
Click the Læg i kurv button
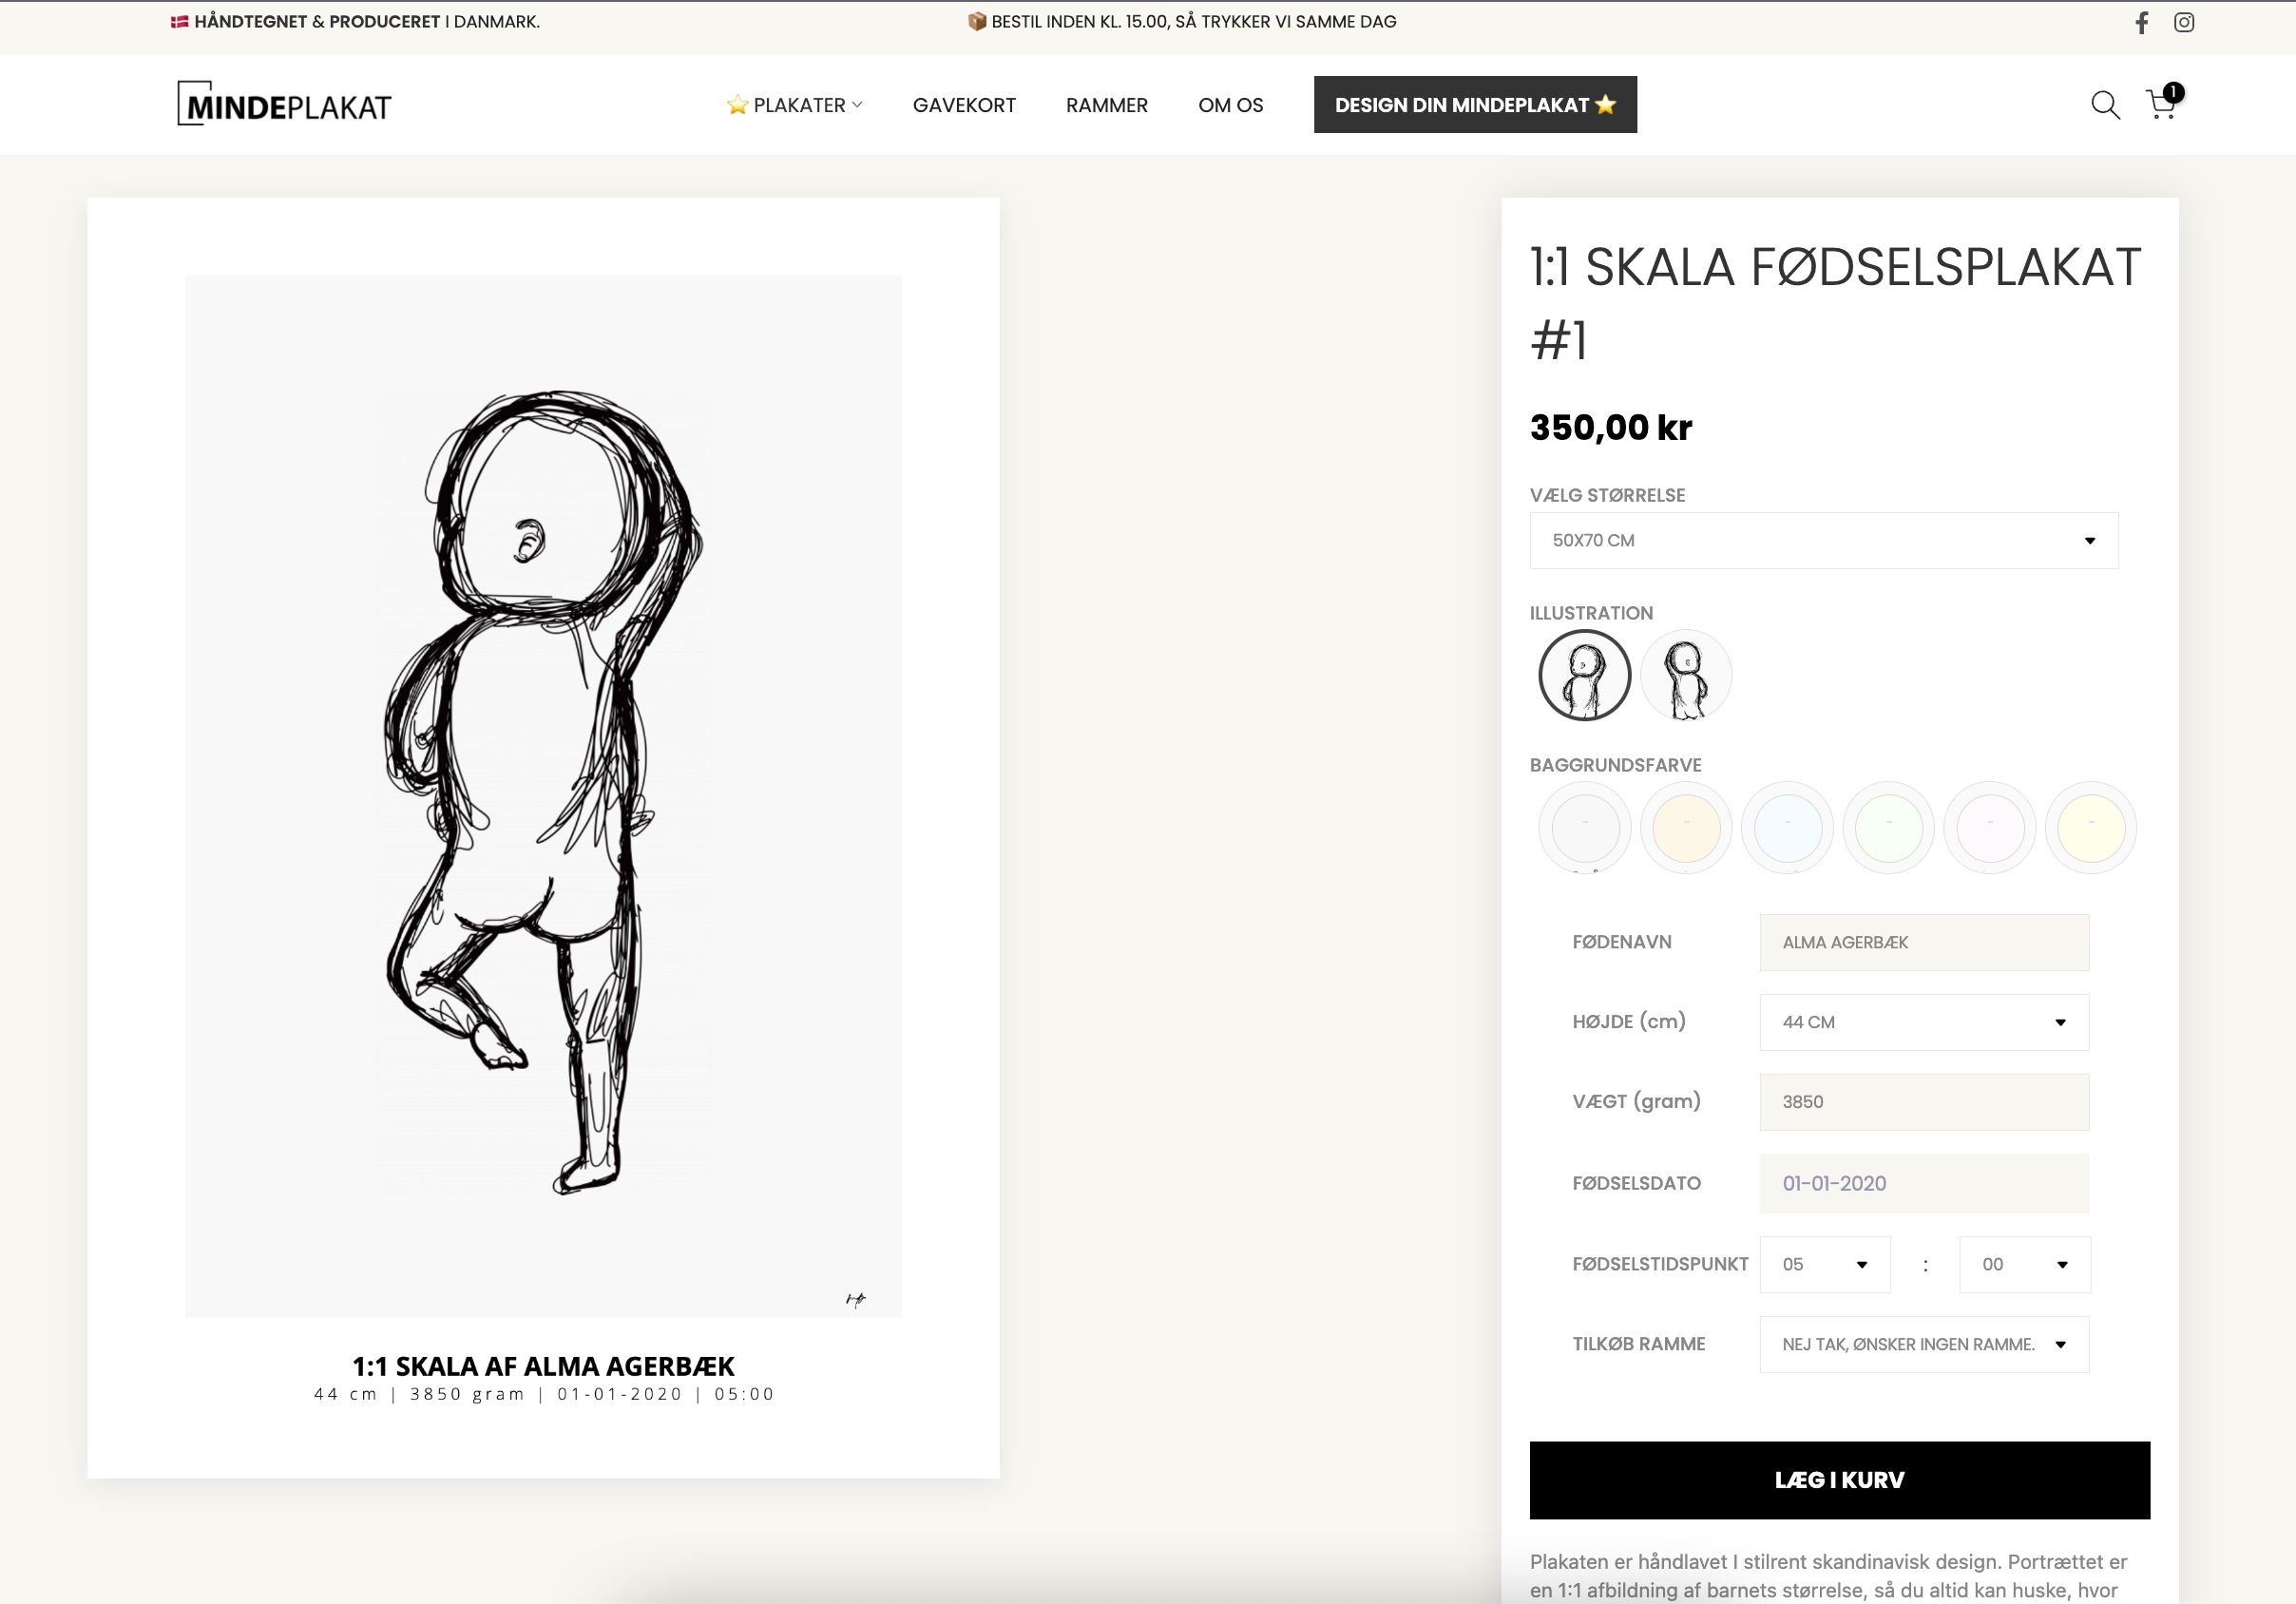1838,1480
